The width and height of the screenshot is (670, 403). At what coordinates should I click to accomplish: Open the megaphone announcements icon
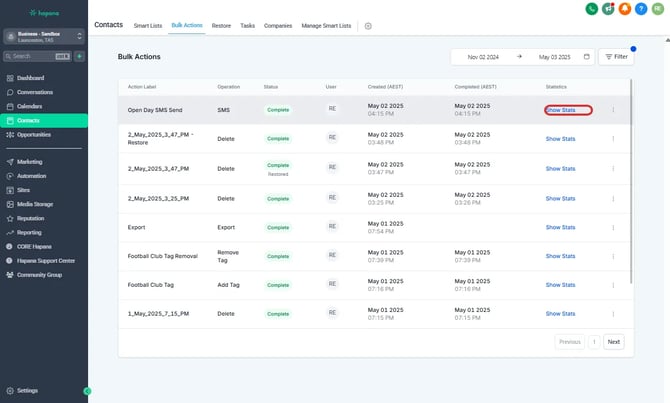(x=608, y=9)
